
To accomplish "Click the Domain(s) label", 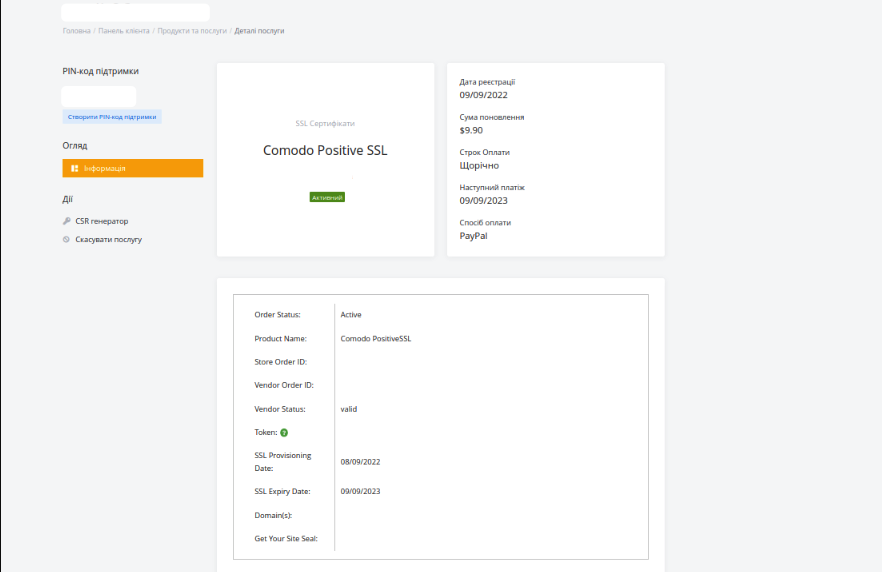I will tap(273, 515).
